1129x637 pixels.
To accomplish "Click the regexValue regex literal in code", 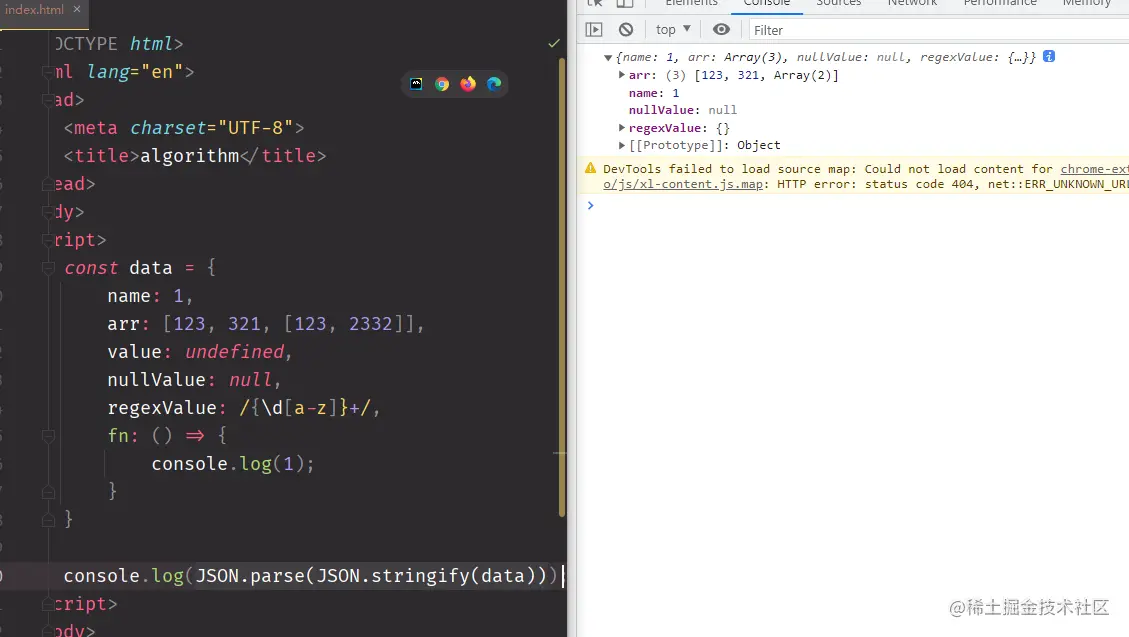I will pos(305,408).
